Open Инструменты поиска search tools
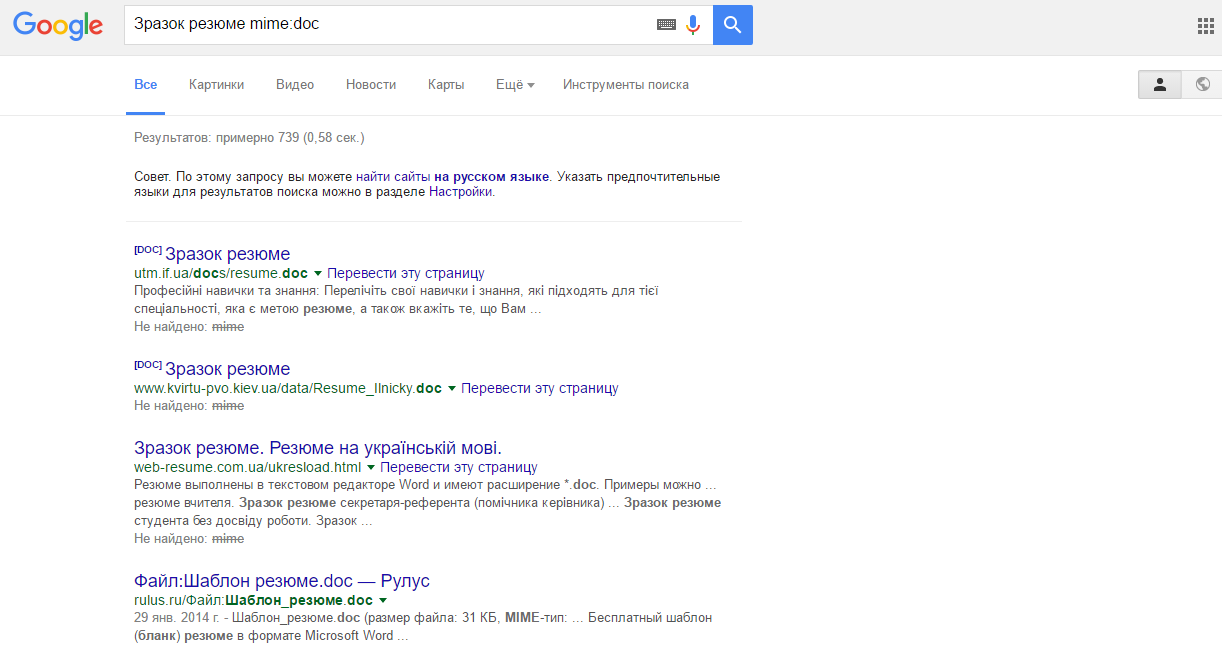Image resolution: width=1222 pixels, height=661 pixels. click(x=626, y=85)
